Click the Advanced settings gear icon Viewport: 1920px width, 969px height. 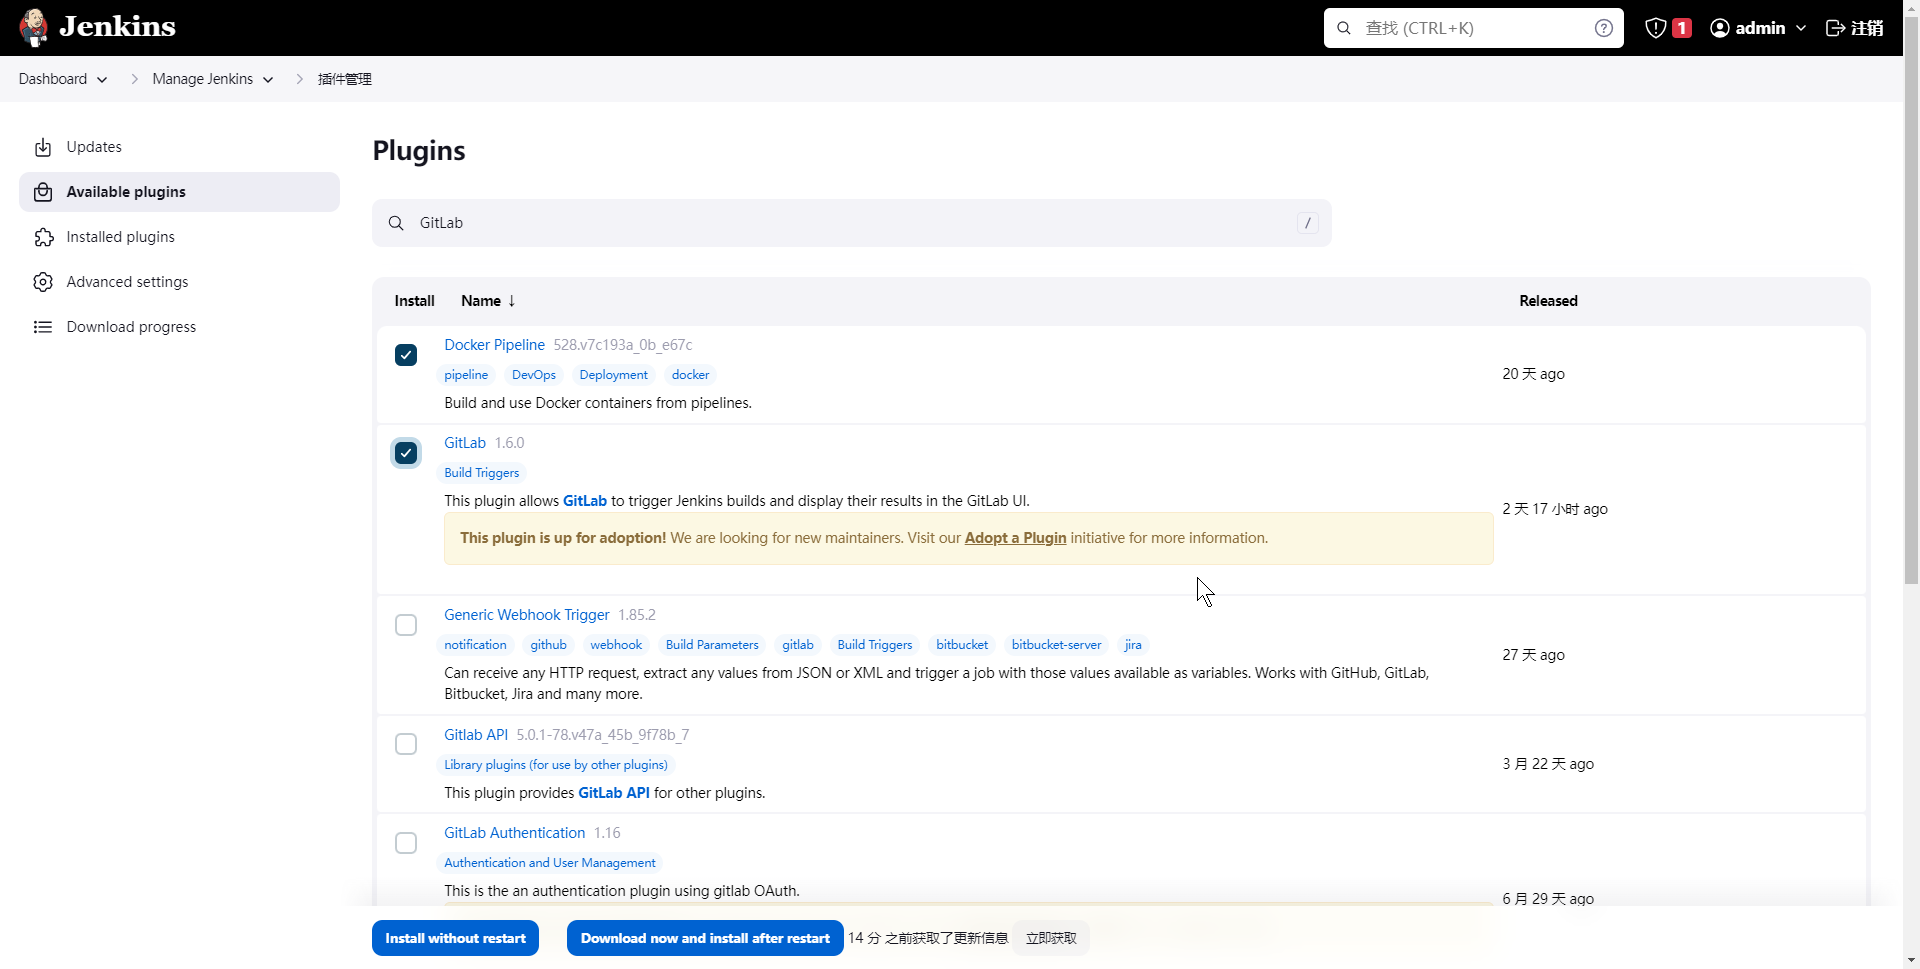coord(43,282)
